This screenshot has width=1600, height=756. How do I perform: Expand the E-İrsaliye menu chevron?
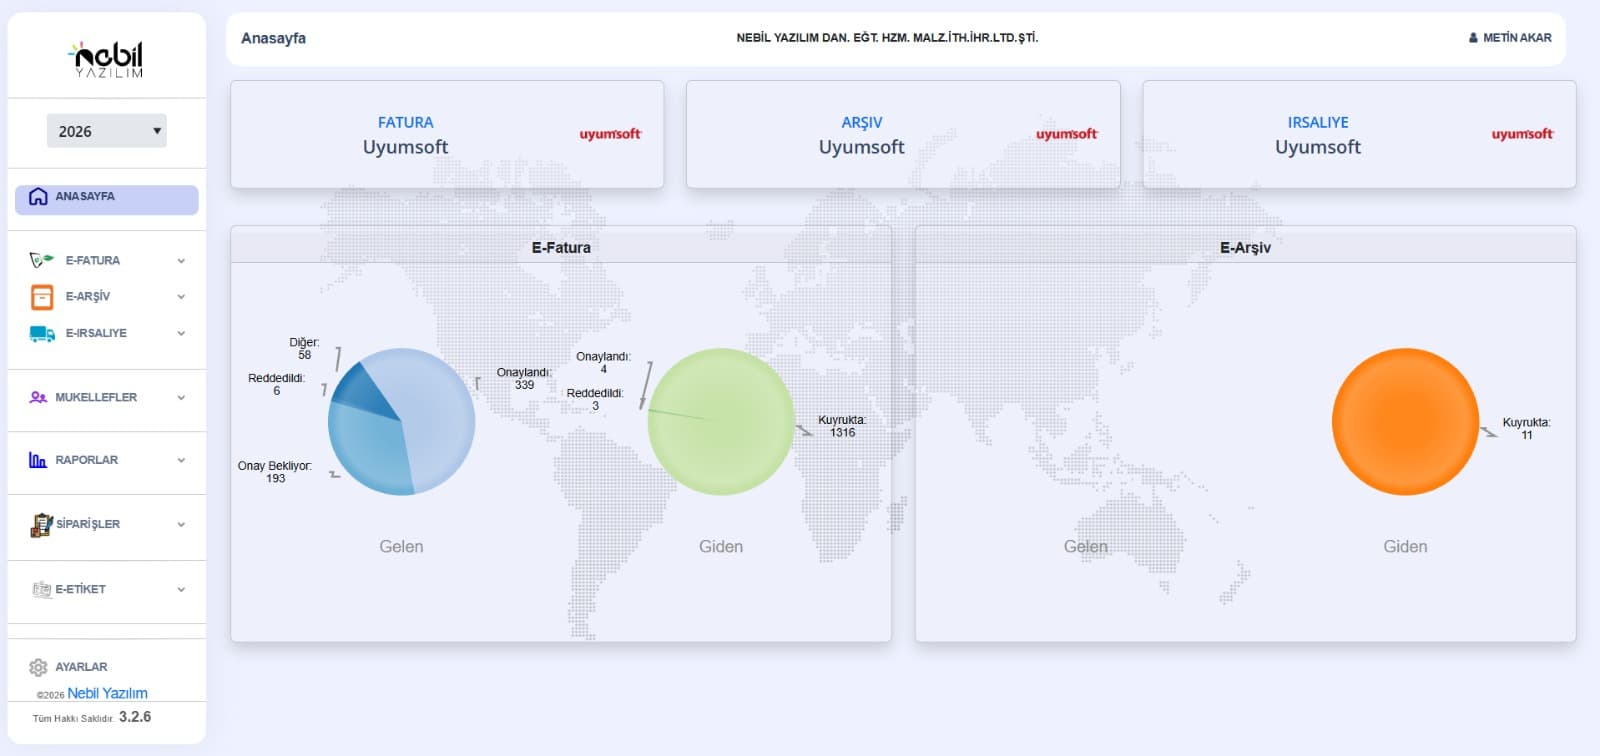click(181, 334)
